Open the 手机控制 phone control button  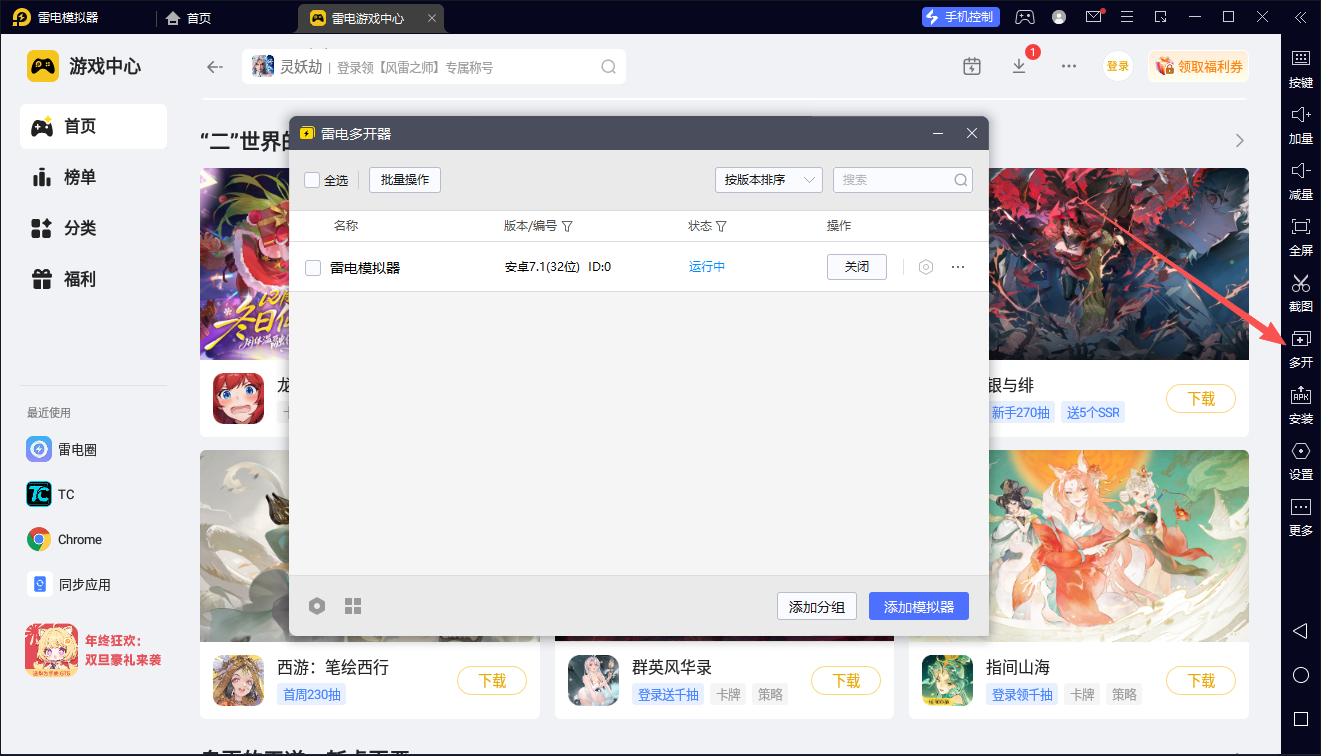tap(960, 17)
